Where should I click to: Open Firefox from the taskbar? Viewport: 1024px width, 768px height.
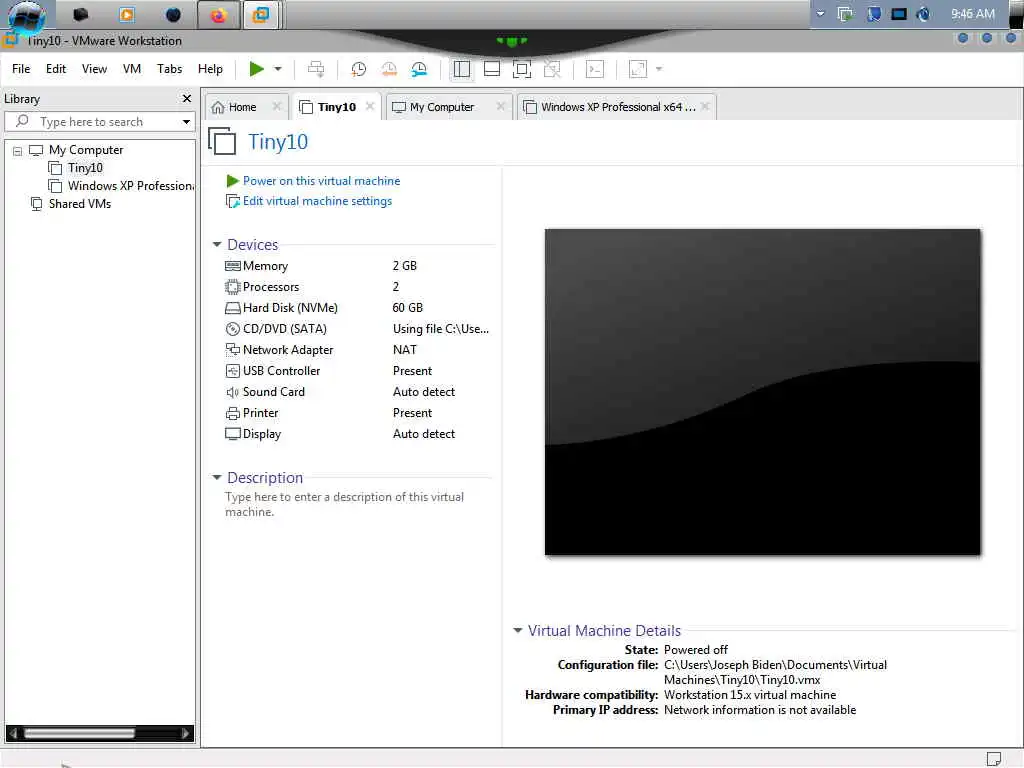click(217, 14)
